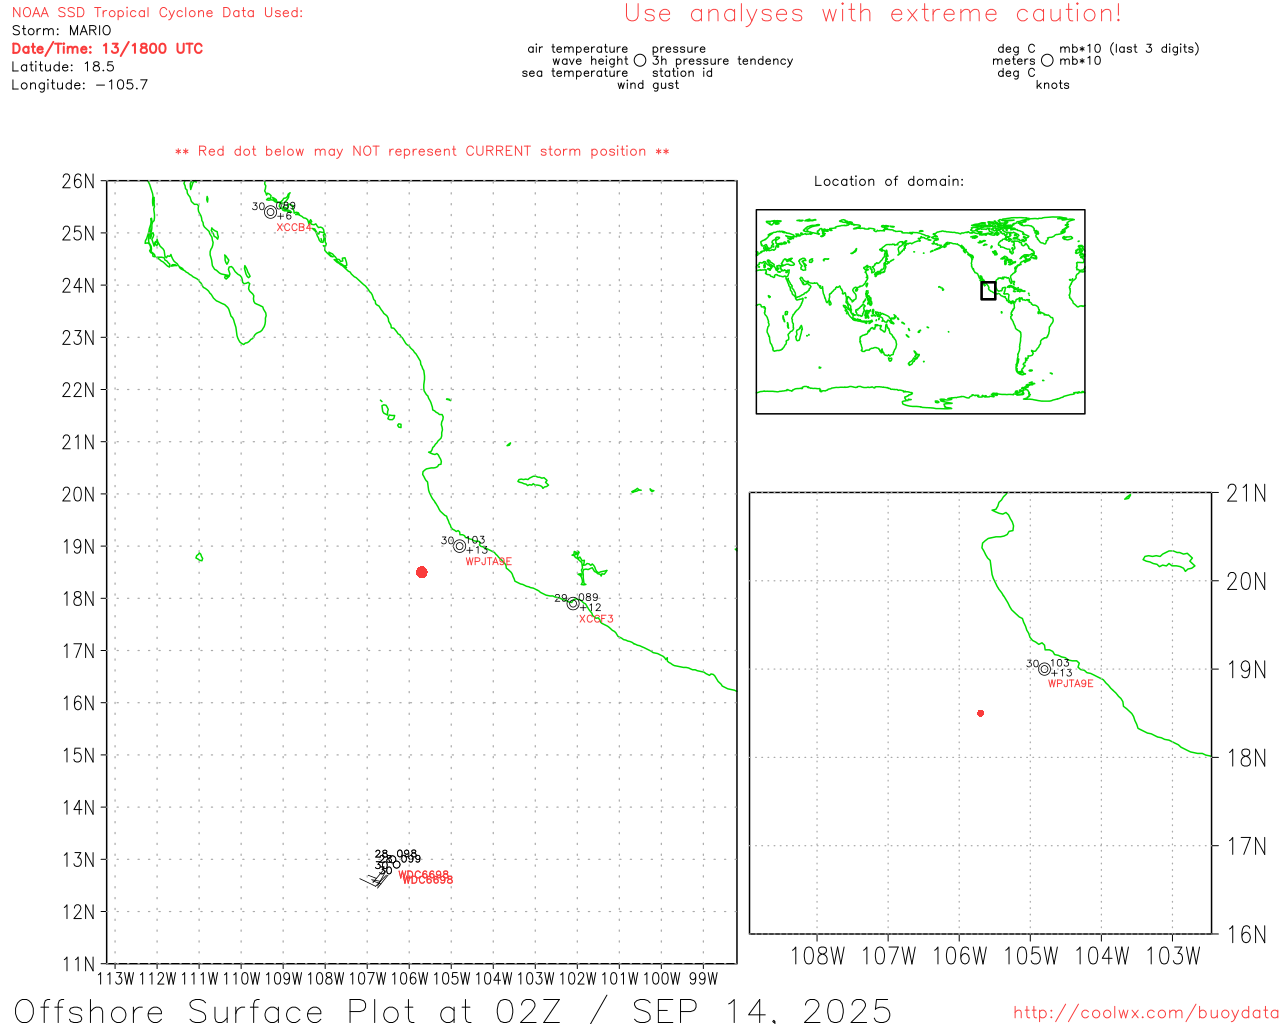The width and height of the screenshot is (1280, 1024).
Task: Click the inset map's '103W' axis label
Action: click(x=1173, y=957)
